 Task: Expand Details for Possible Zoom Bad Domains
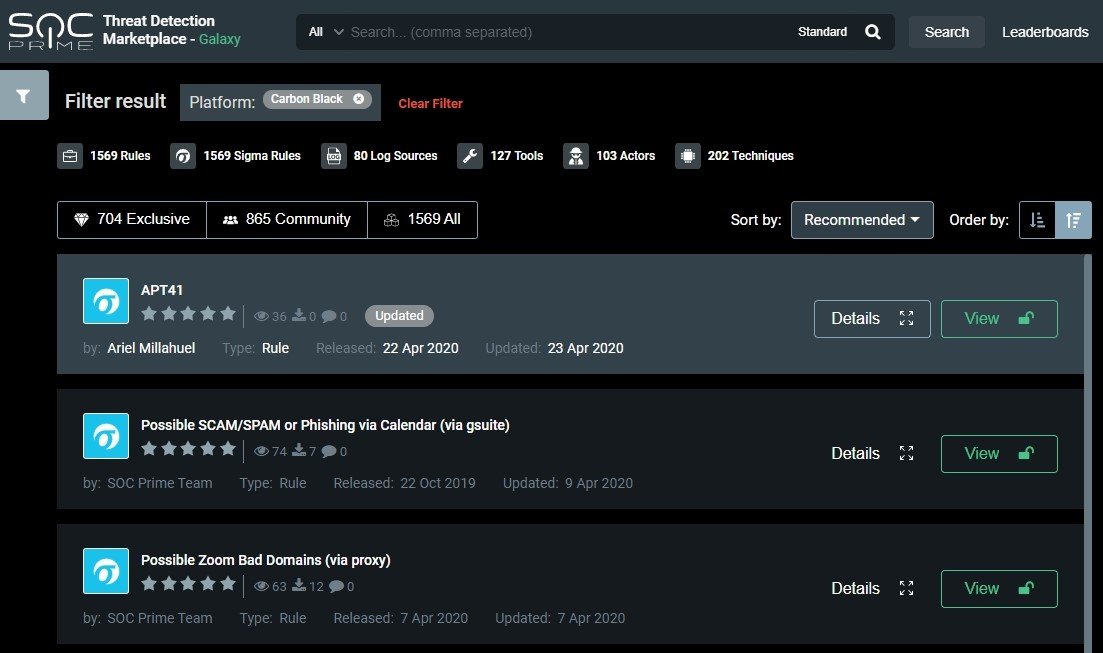tap(872, 588)
